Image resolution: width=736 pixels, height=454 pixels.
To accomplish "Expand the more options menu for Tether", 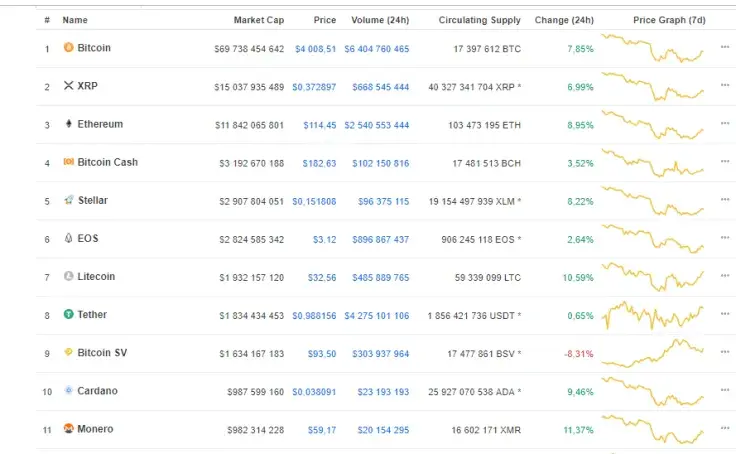I will pos(725,314).
